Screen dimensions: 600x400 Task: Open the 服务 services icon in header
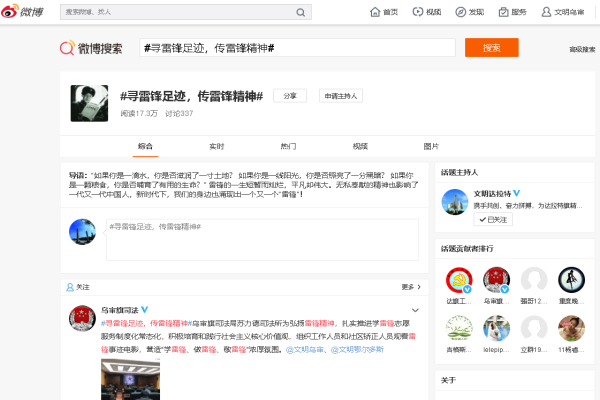503,12
